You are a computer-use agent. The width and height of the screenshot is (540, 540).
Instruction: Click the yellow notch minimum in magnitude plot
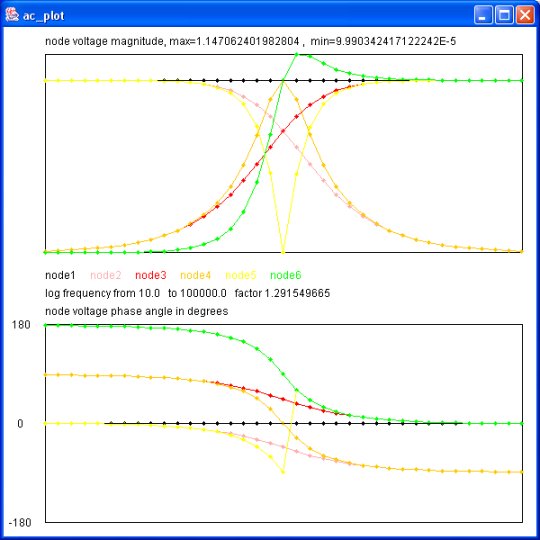click(283, 252)
